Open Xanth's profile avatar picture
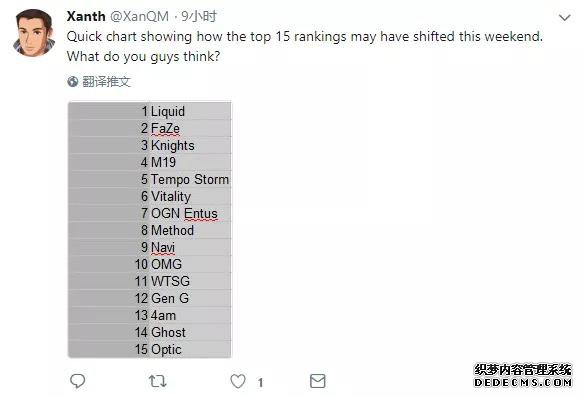583x397 pixels. tap(34, 33)
